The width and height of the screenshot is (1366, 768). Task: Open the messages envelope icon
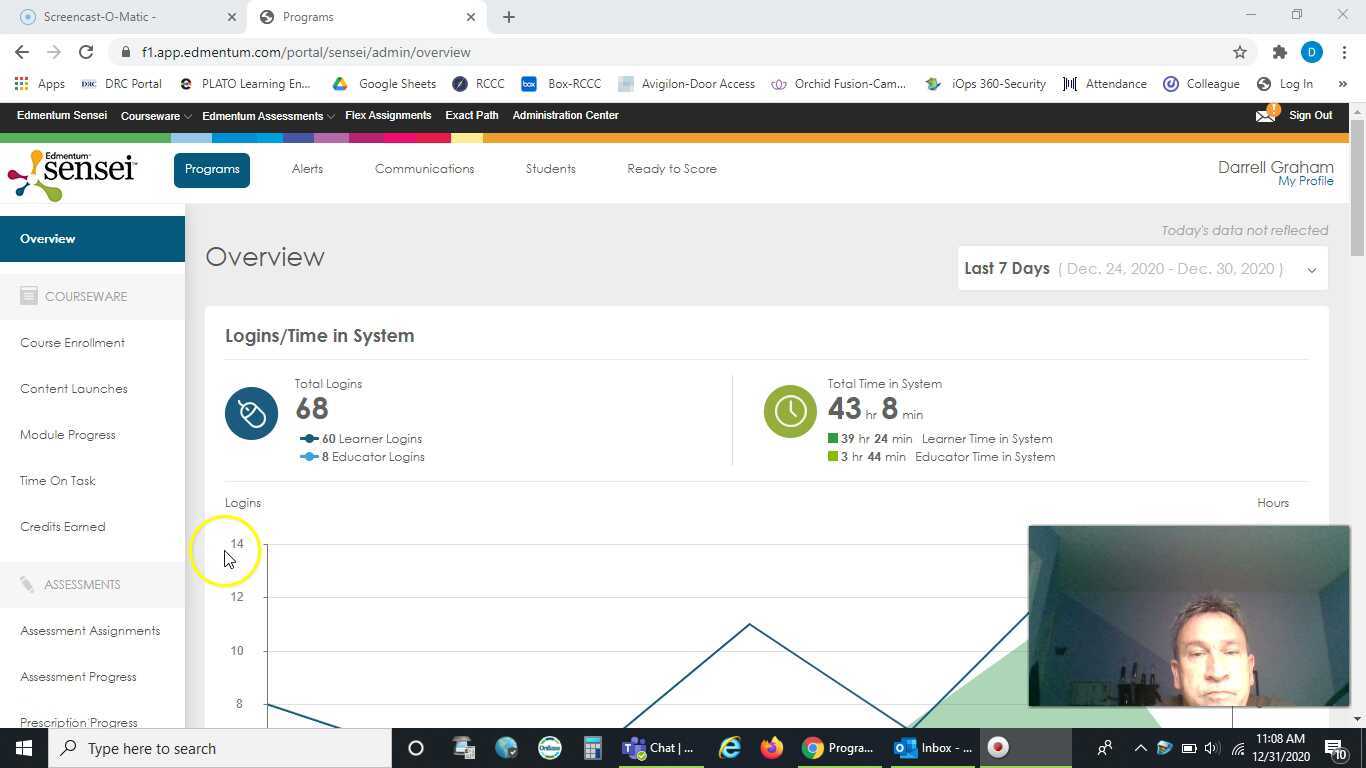tap(1265, 116)
